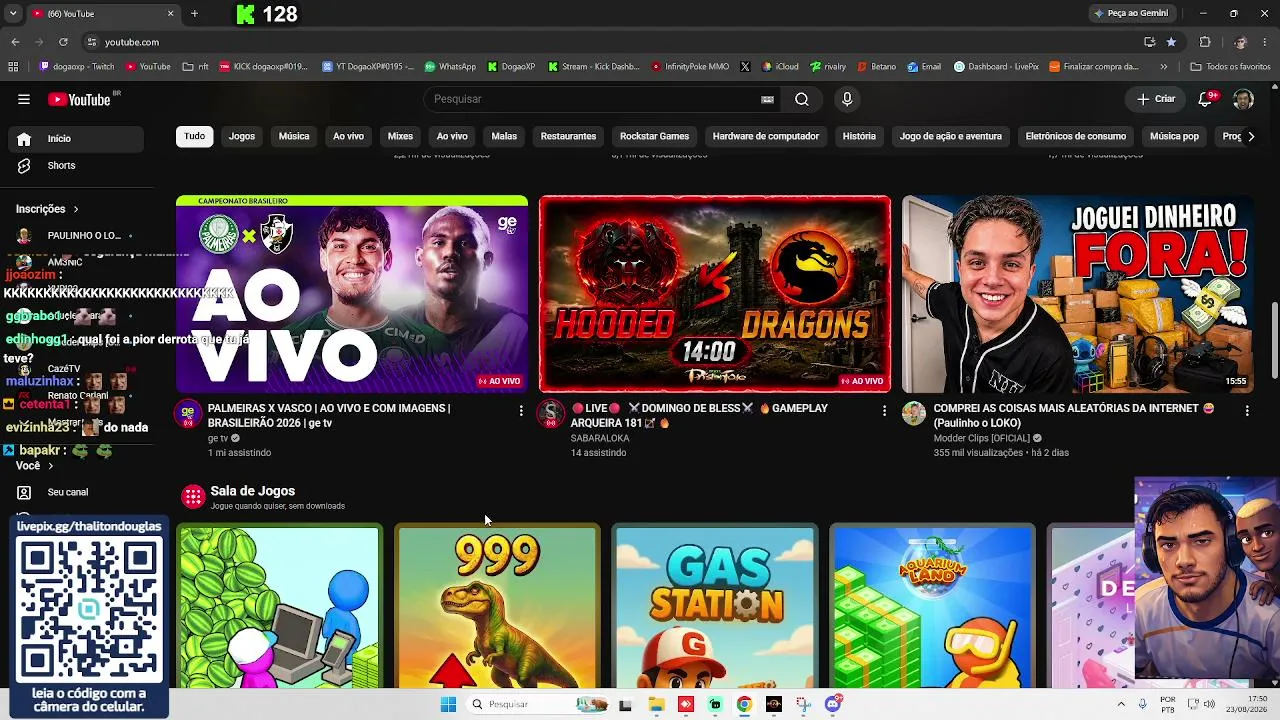Open the Aquarium Land game card
Screen dimensions: 1280x720
click(932, 606)
